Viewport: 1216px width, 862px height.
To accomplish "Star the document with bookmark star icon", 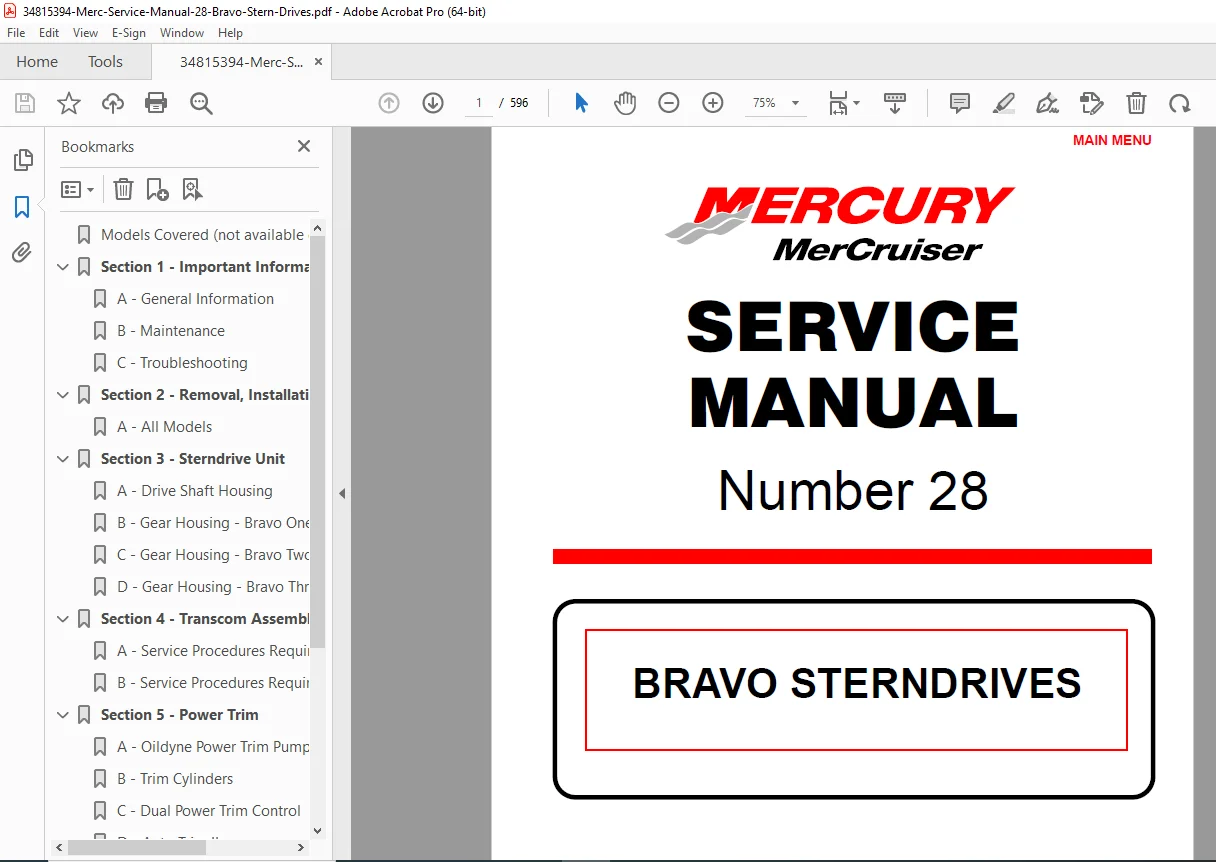I will coord(68,103).
